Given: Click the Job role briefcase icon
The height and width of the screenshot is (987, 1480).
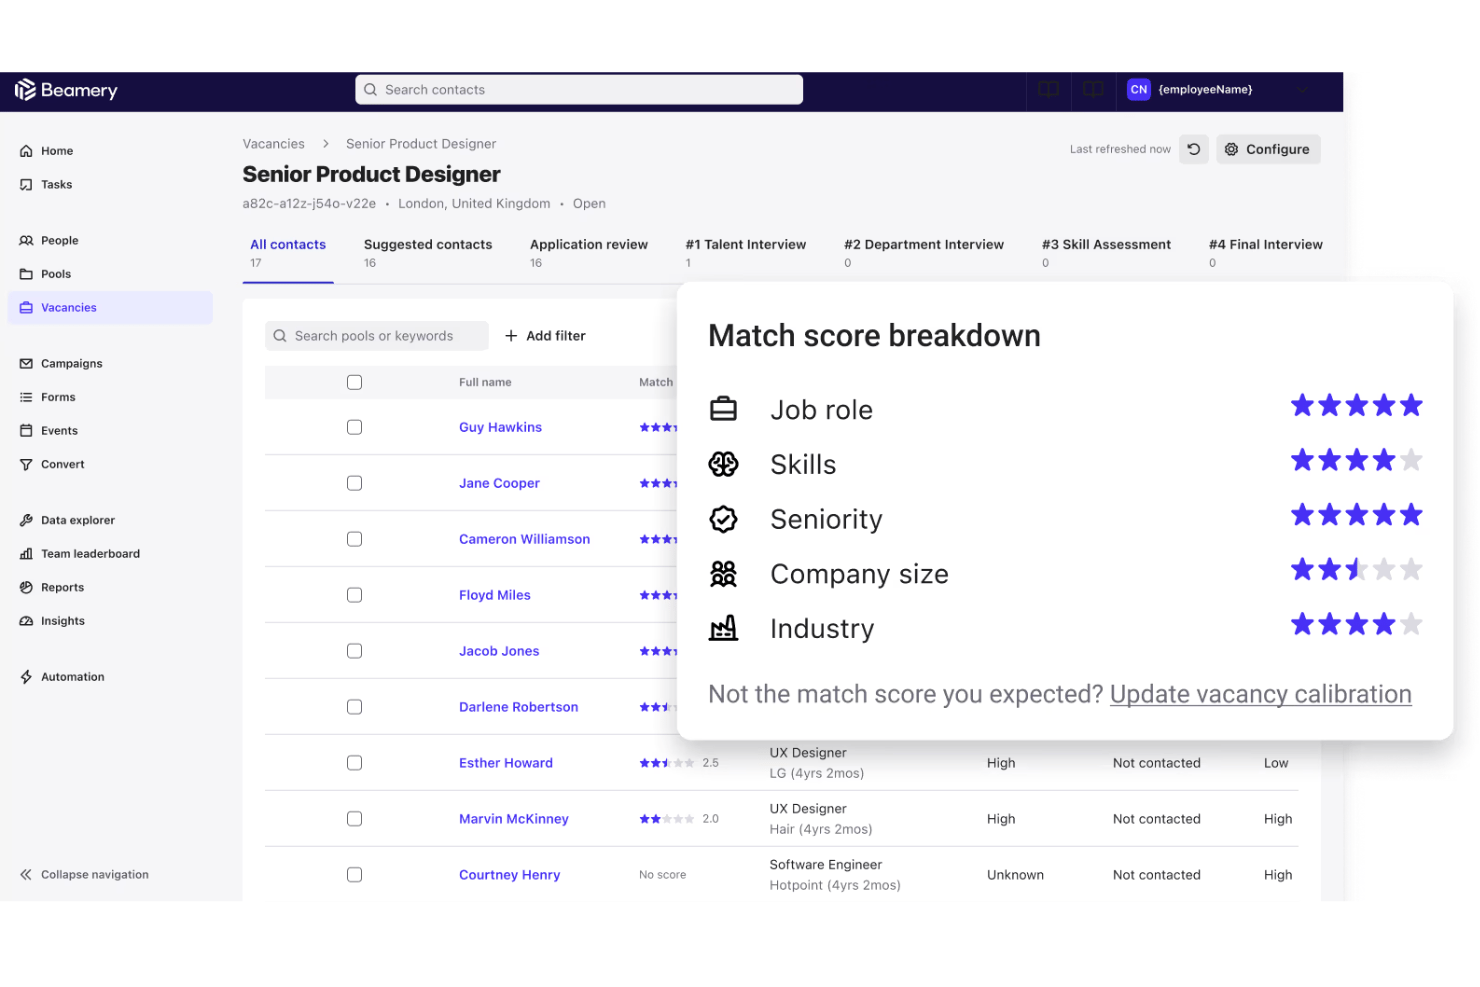Looking at the screenshot, I should click(723, 409).
